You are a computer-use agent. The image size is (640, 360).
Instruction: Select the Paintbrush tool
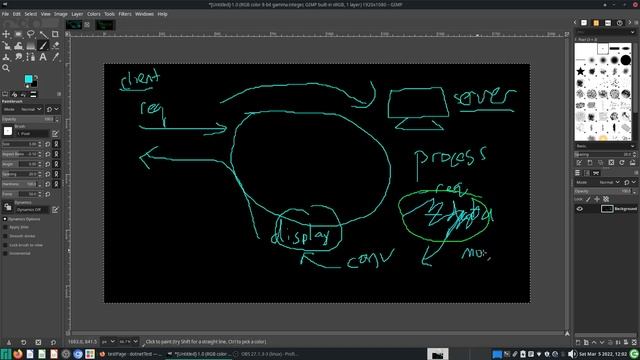[x=43, y=46]
